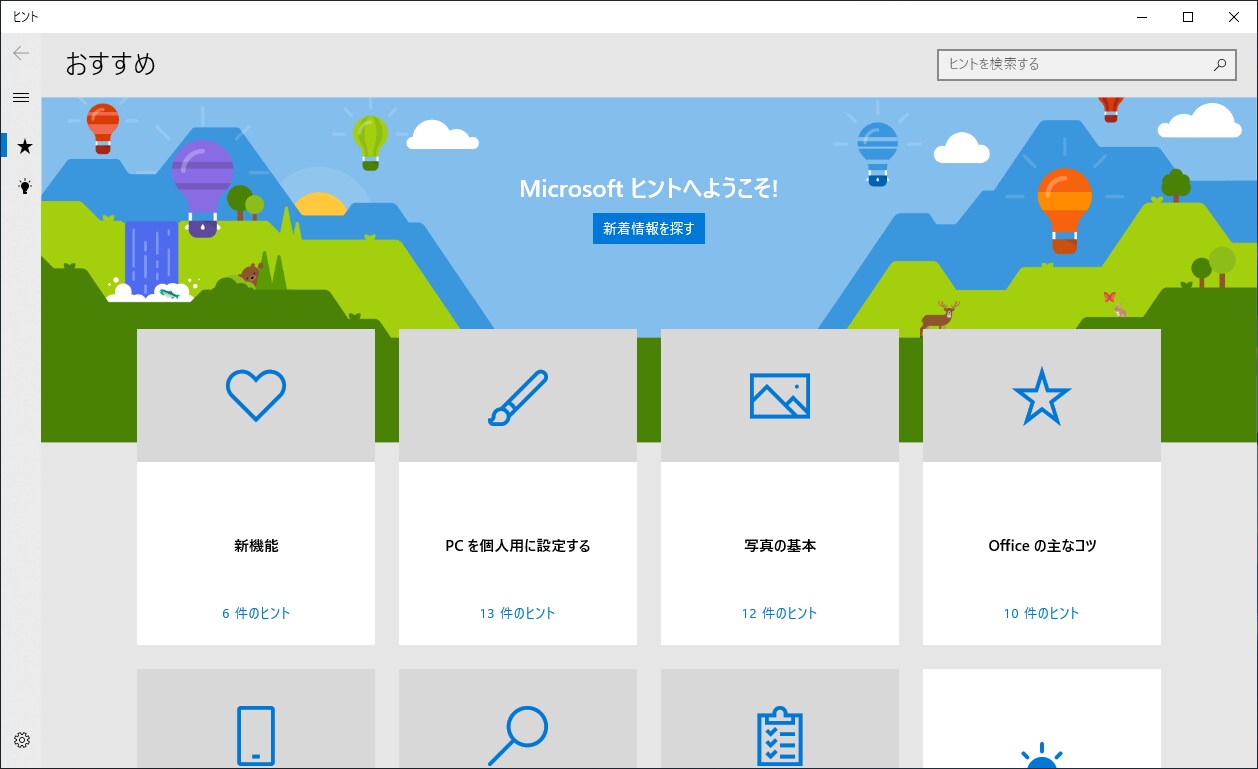The width and height of the screenshot is (1258, 769).
Task: Click the おすすめ page heading
Action: (x=111, y=64)
